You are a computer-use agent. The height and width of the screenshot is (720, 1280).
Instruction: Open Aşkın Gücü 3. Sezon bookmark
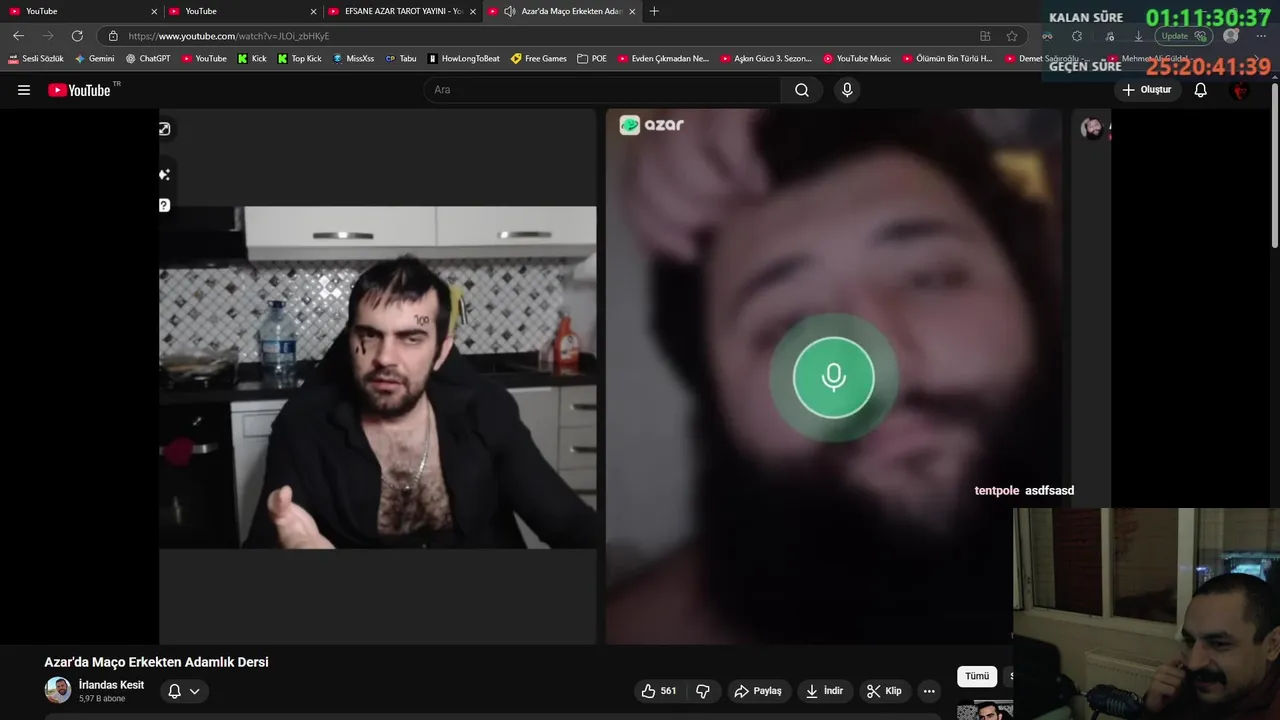tap(766, 59)
